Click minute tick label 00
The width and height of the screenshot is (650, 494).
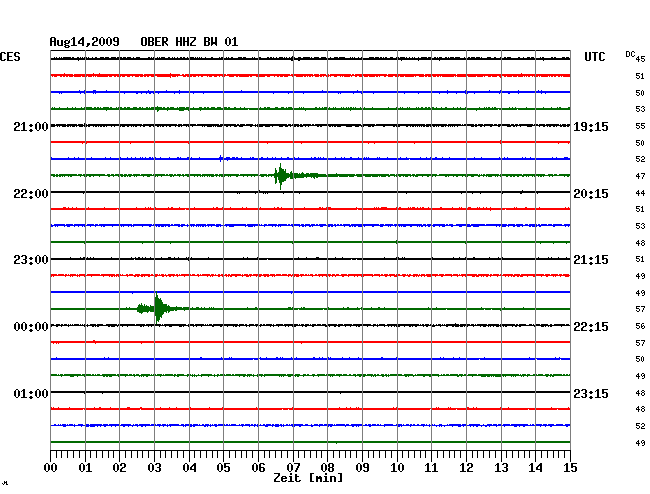[x=51, y=468]
